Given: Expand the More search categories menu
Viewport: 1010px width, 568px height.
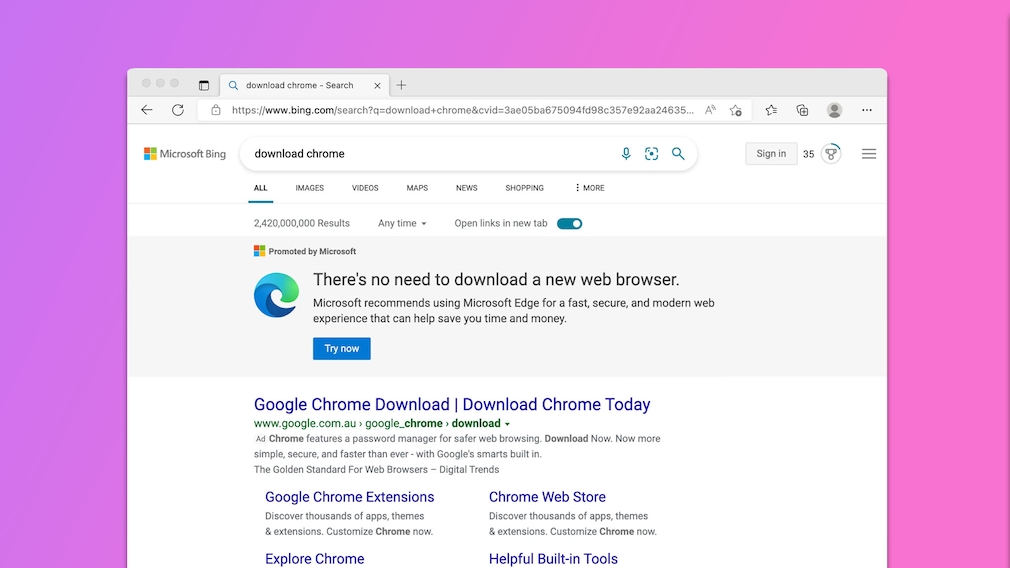Looking at the screenshot, I should pos(589,188).
